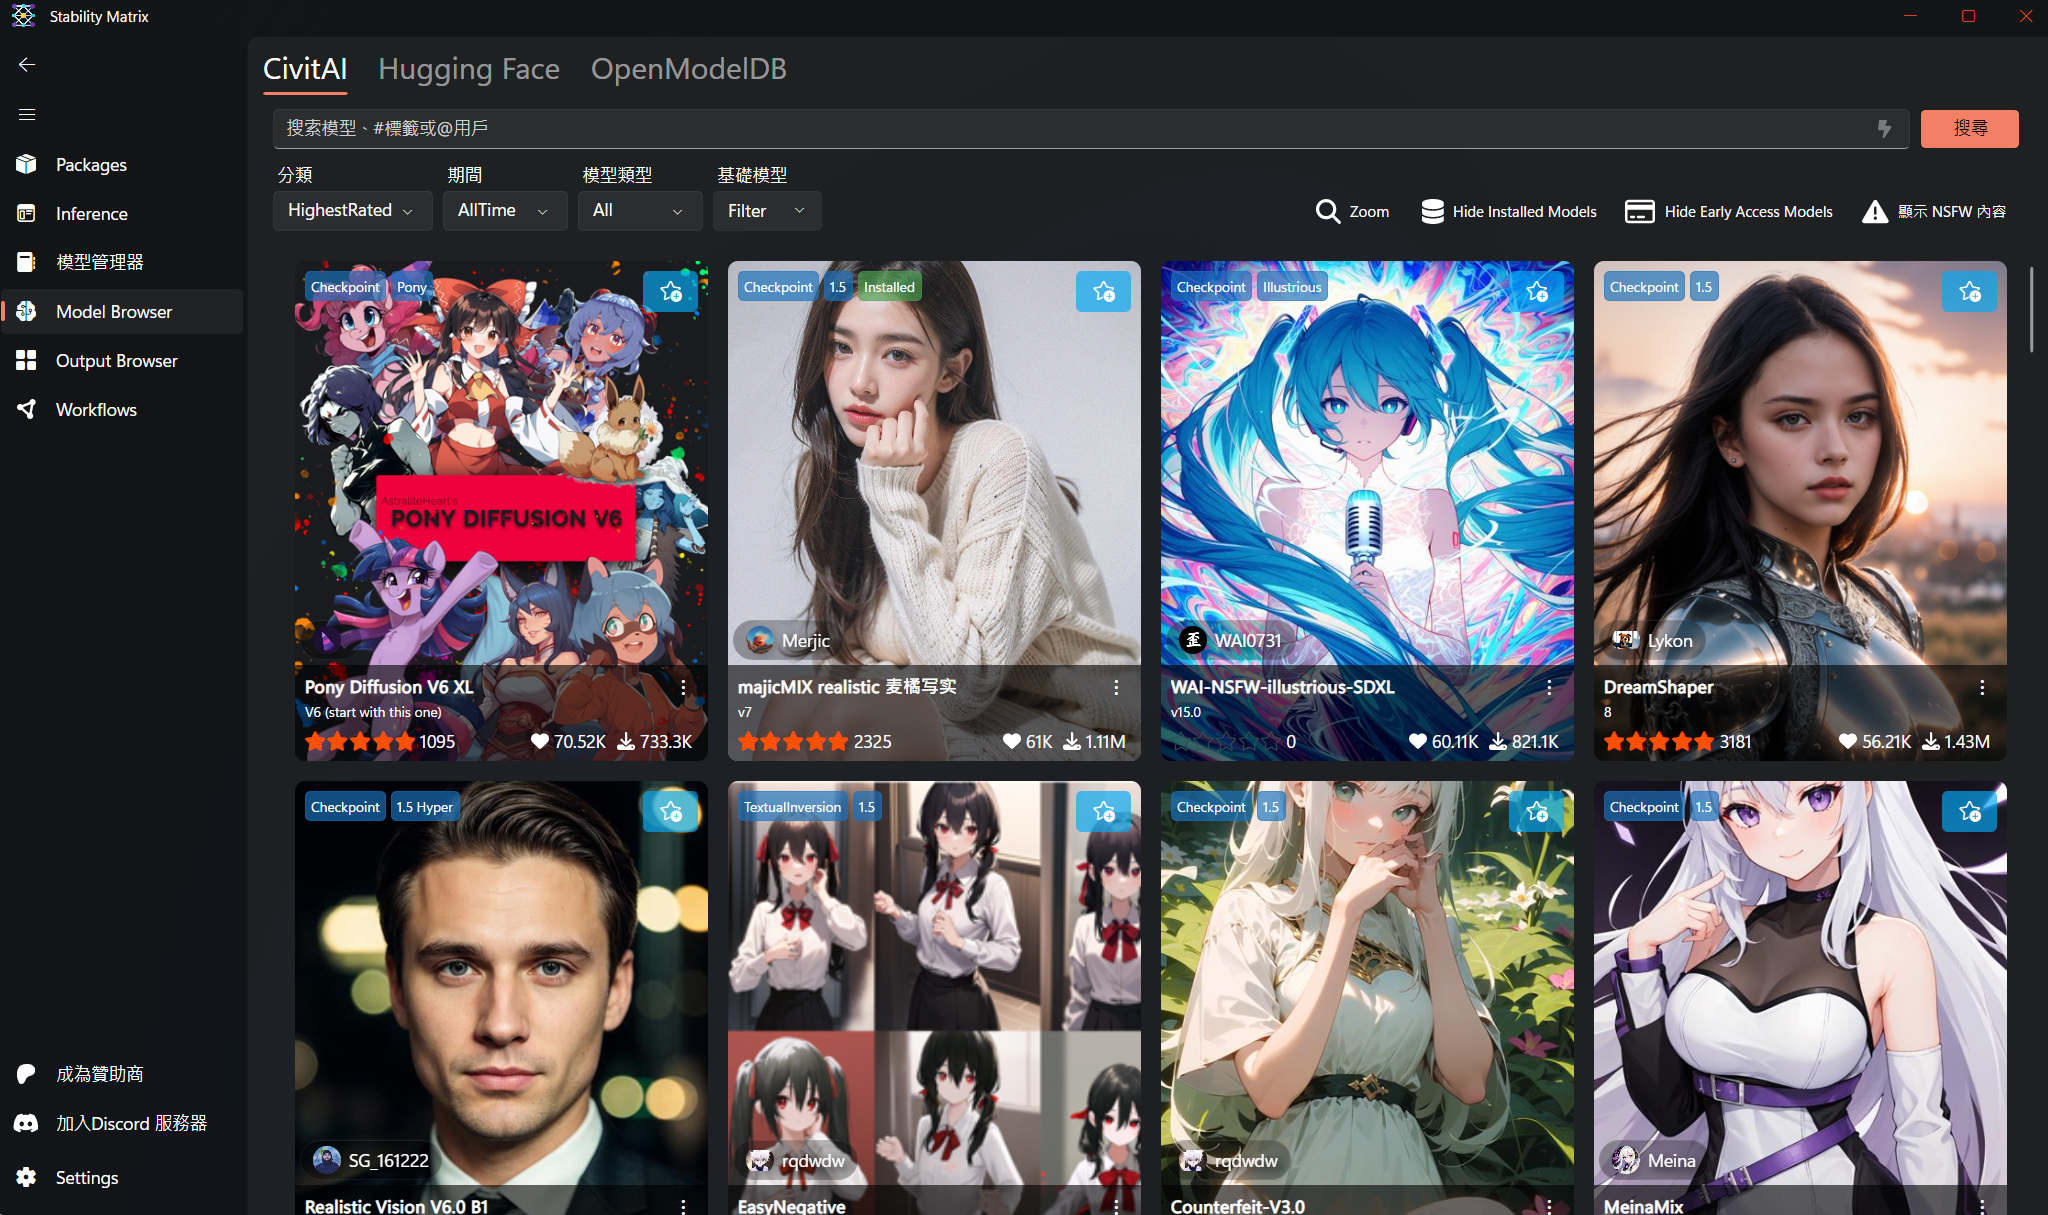The image size is (2048, 1215).
Task: Switch to the OpenModelDB tab
Action: [688, 69]
